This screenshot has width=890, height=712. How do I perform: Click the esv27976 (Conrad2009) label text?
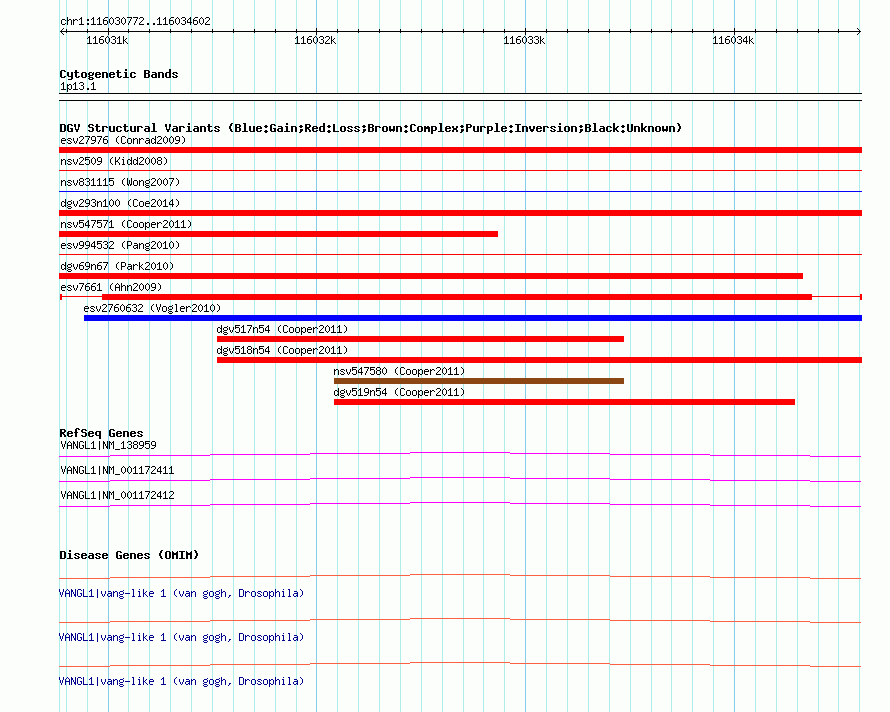pyautogui.click(x=123, y=140)
